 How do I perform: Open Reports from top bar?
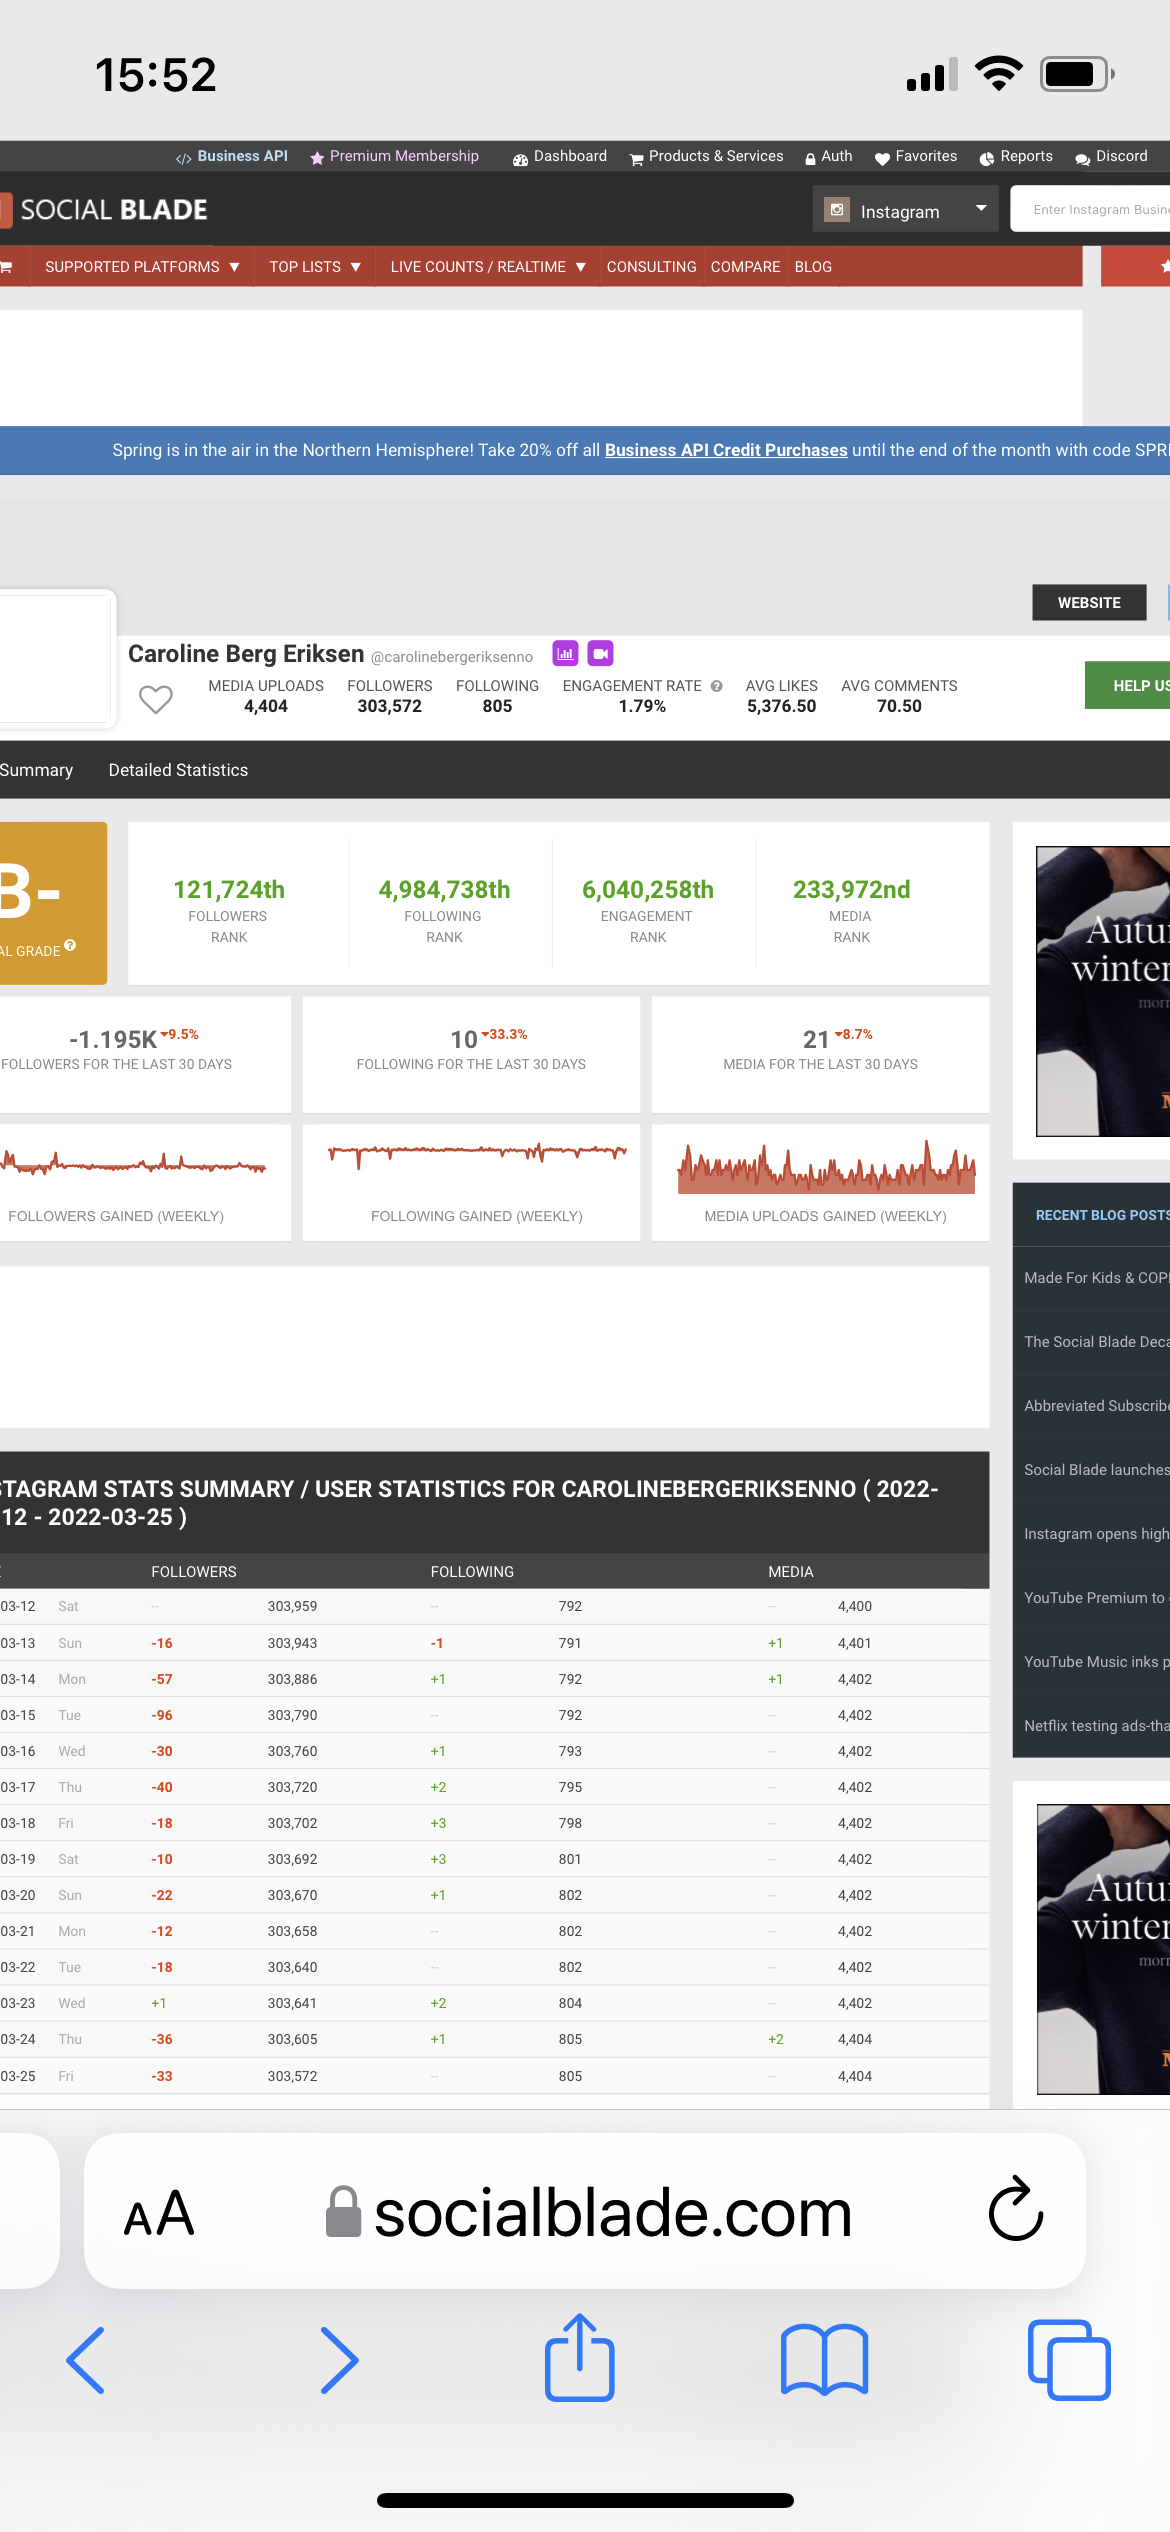1016,156
